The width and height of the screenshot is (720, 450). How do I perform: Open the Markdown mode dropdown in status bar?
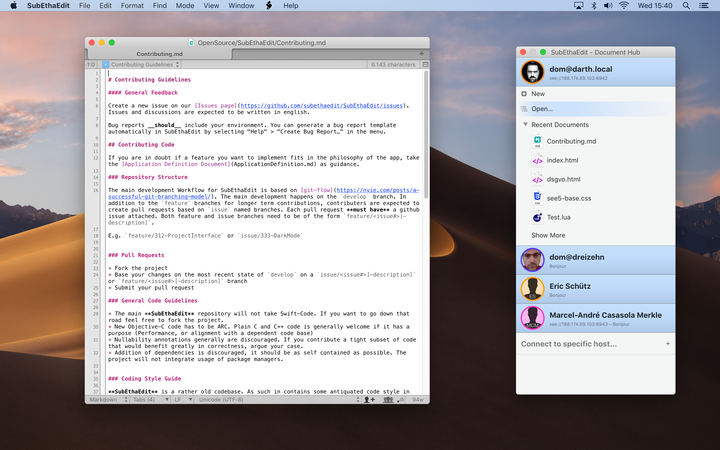click(108, 399)
